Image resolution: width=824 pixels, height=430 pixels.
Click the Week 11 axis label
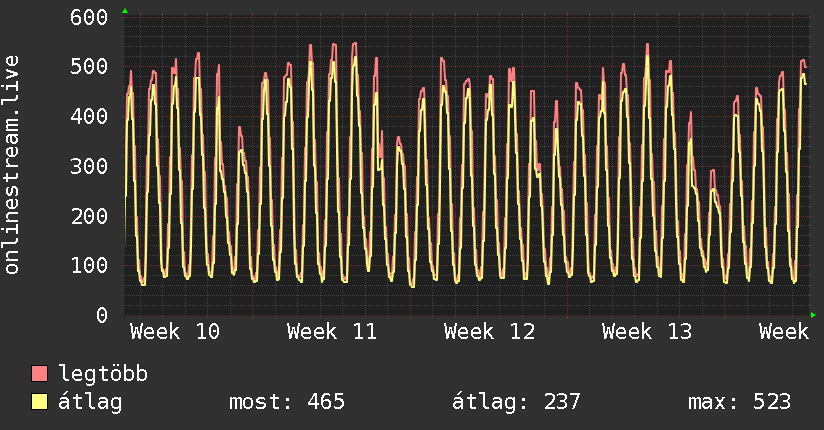(332, 332)
